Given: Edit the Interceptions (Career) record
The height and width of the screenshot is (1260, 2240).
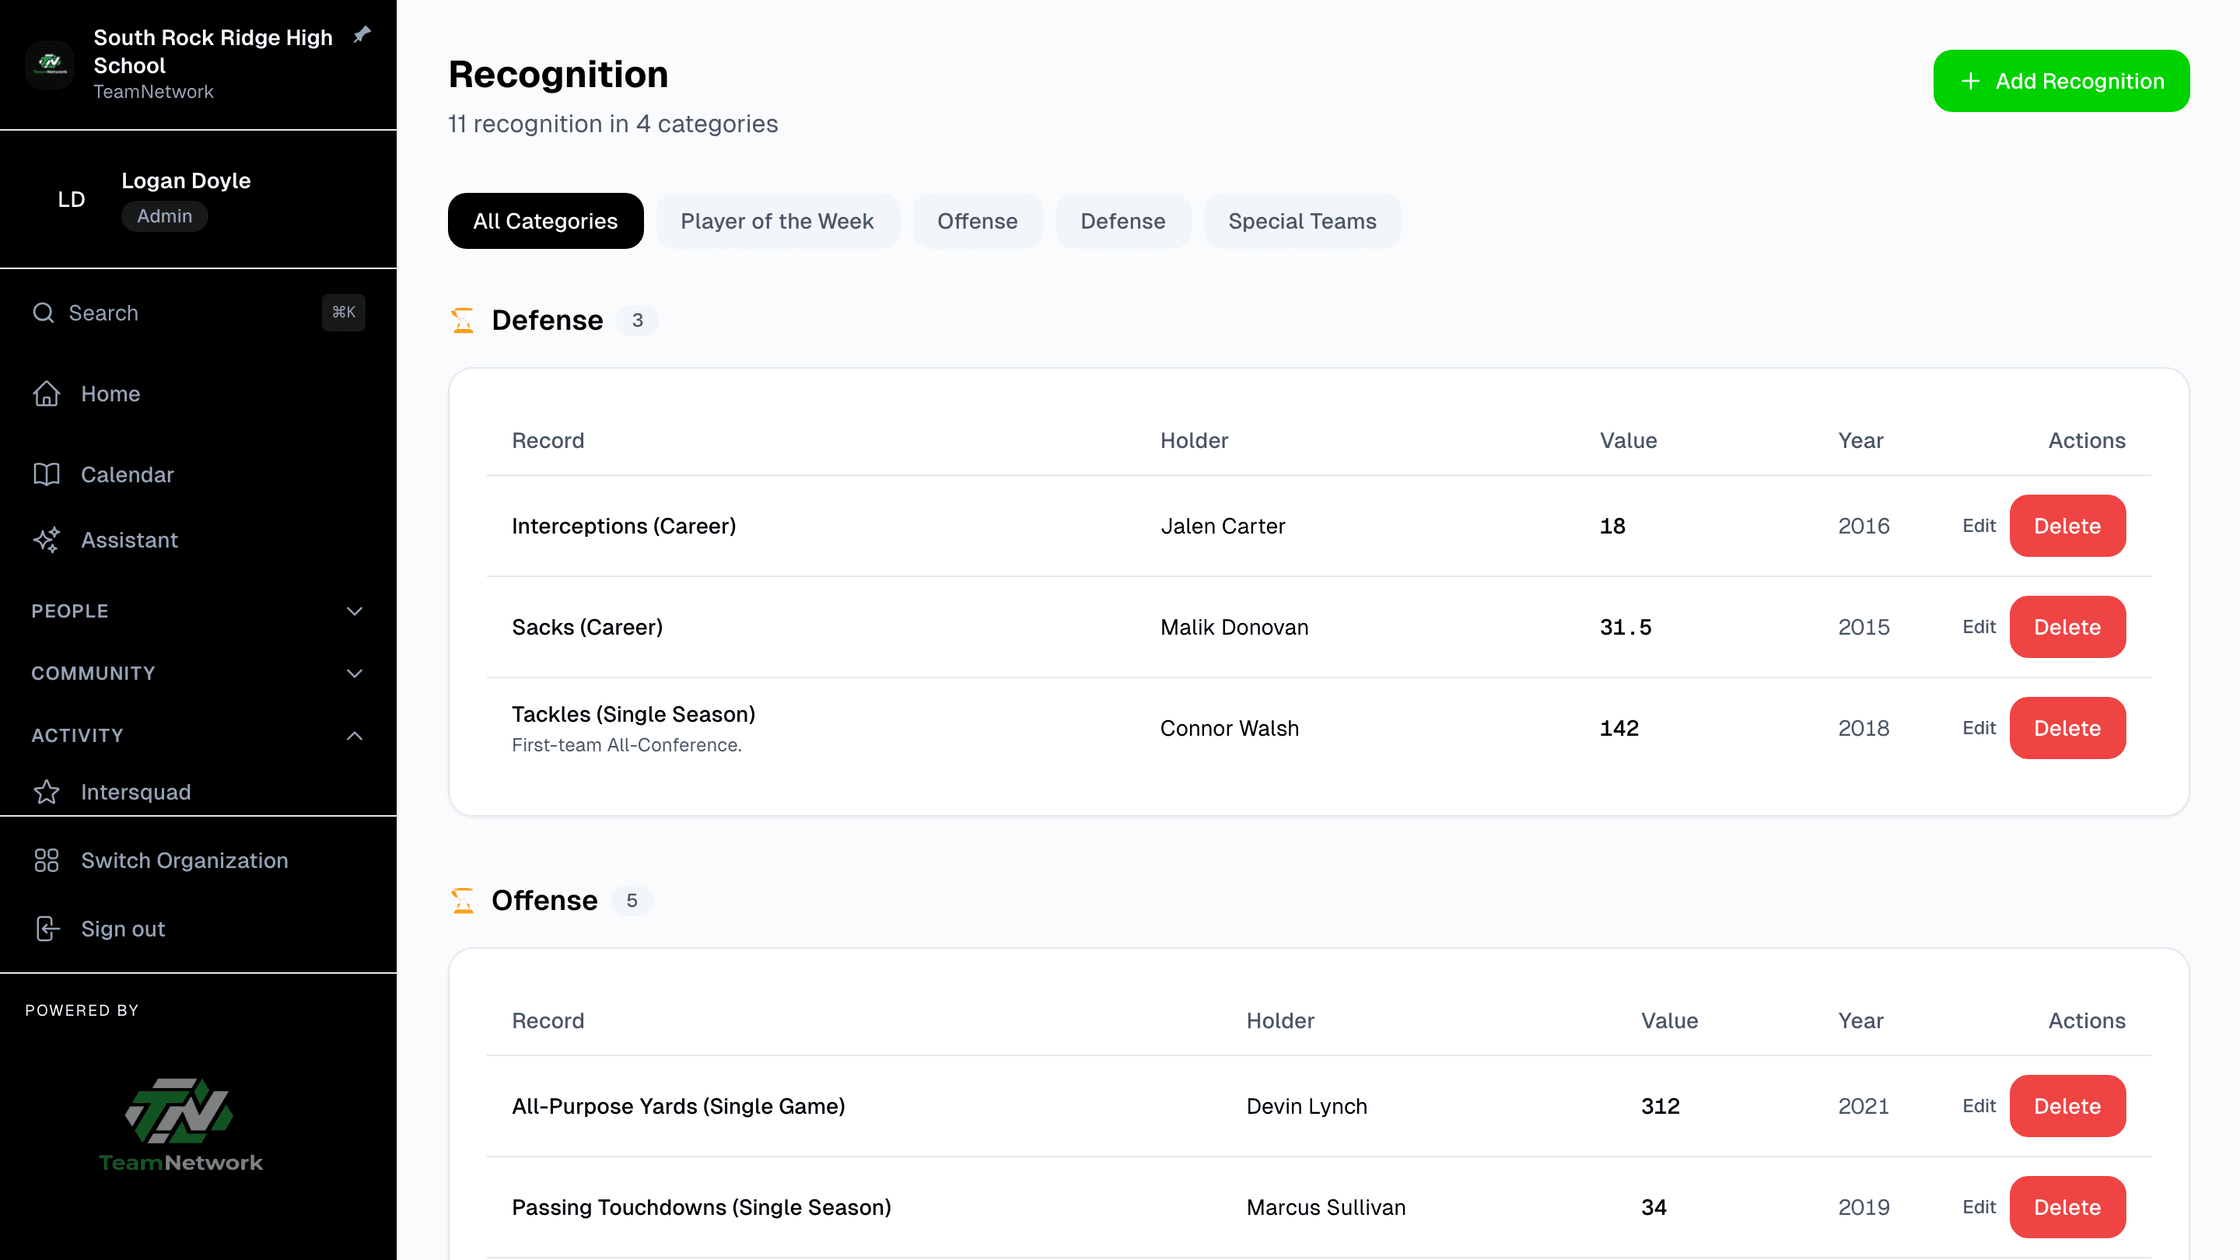Looking at the screenshot, I should click(1979, 526).
